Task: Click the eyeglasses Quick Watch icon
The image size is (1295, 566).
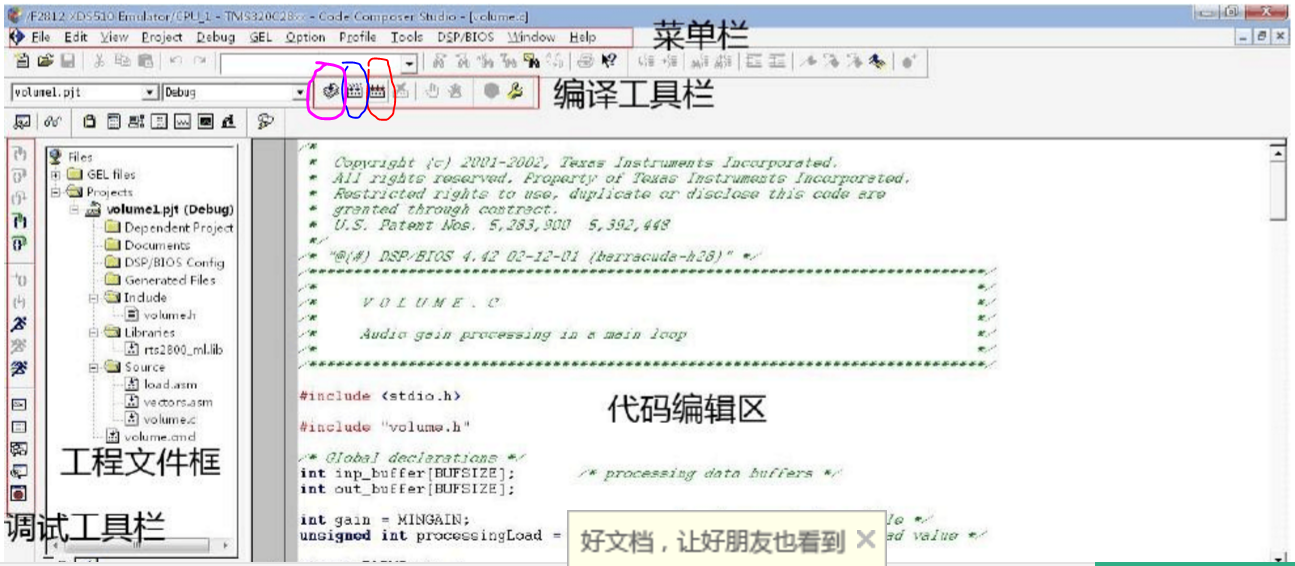Action: click(54, 122)
